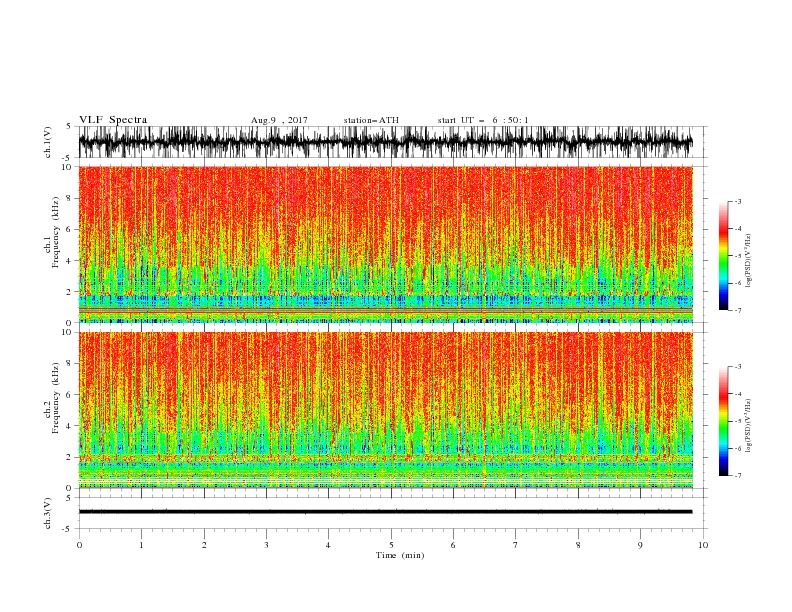Viewport: 792px width, 612px height.
Task: Click the flat ch.3 voltage trace
Action: click(385, 512)
